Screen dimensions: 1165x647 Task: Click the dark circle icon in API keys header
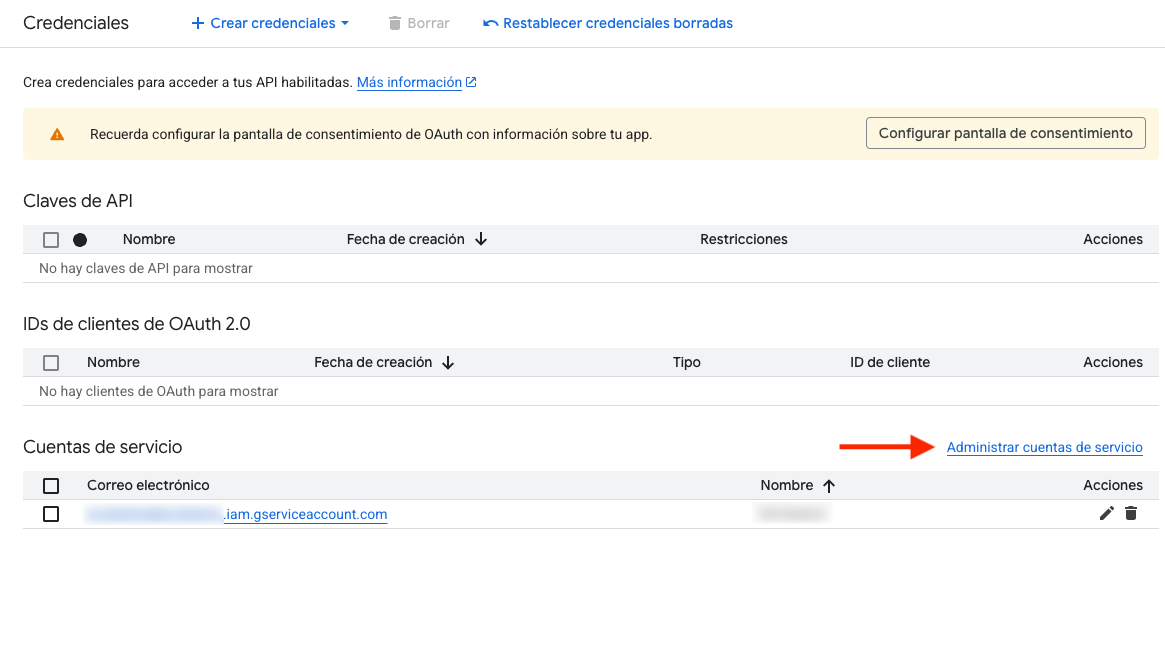click(80, 240)
